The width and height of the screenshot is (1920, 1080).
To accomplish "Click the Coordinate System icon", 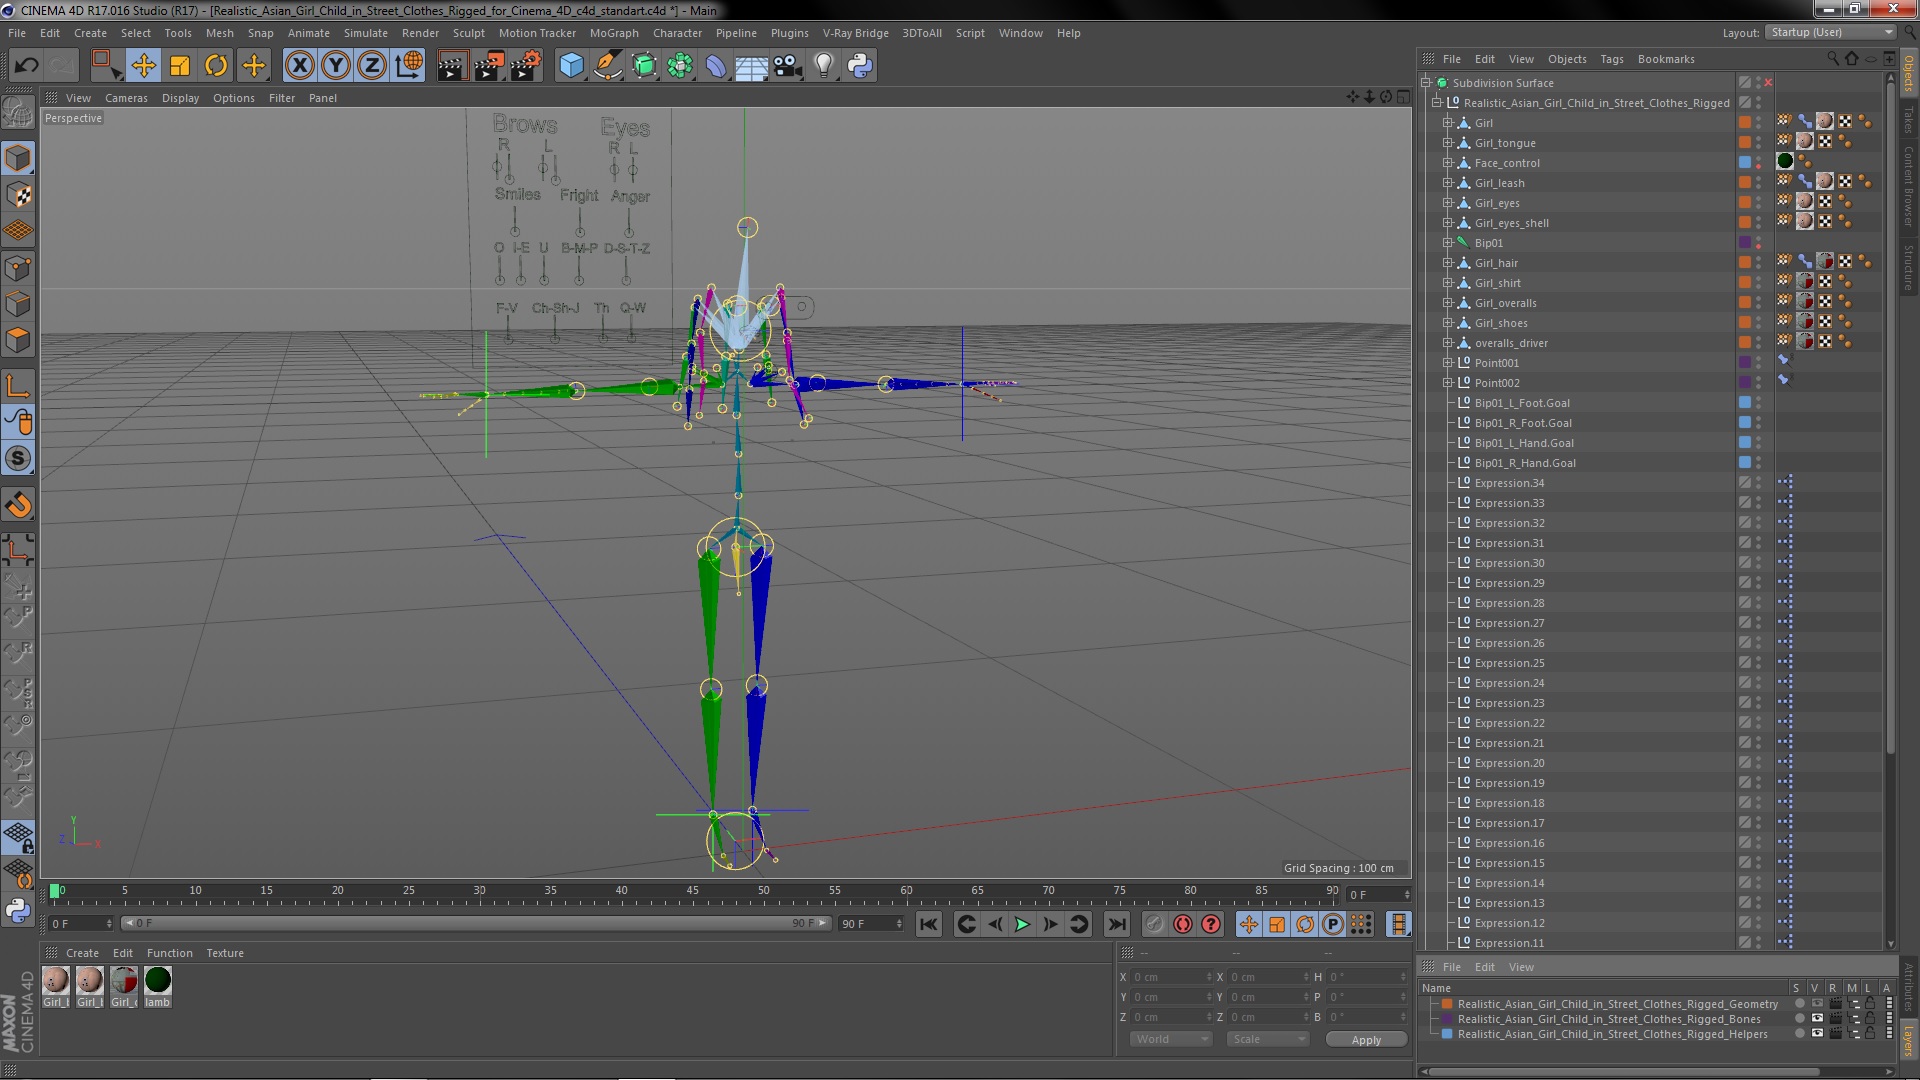I will pyautogui.click(x=409, y=66).
